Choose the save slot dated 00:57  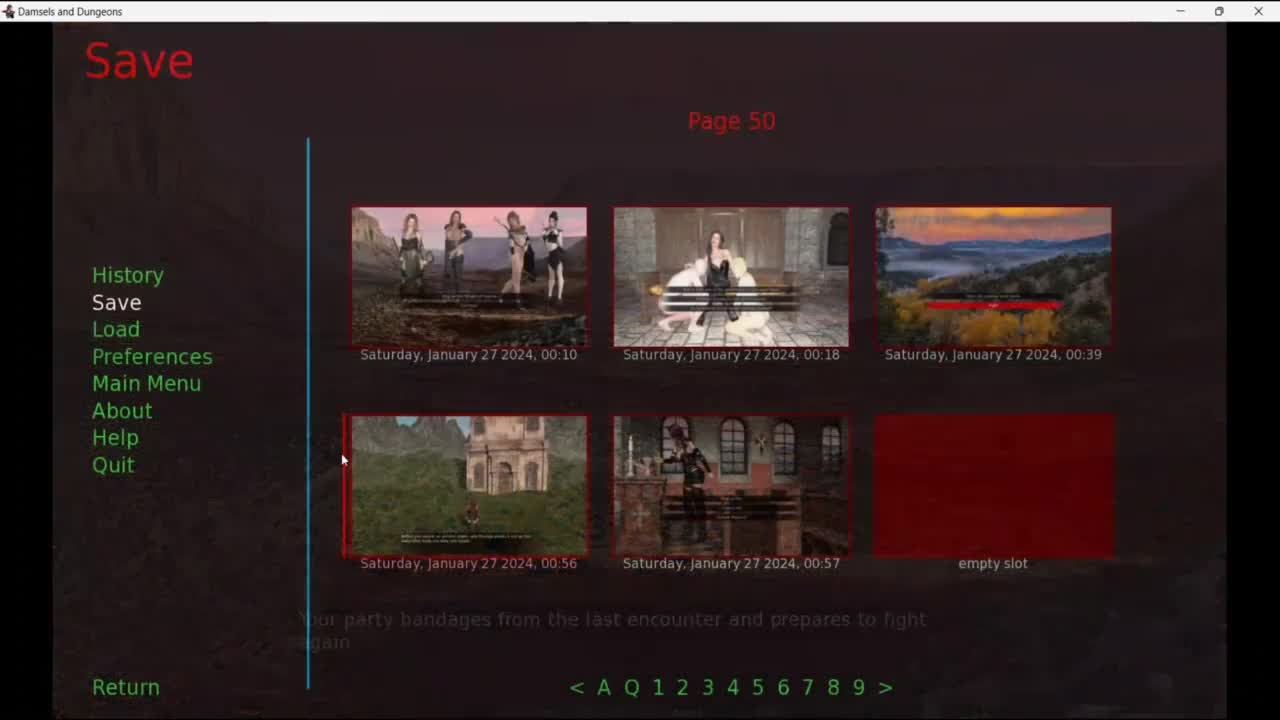(731, 486)
